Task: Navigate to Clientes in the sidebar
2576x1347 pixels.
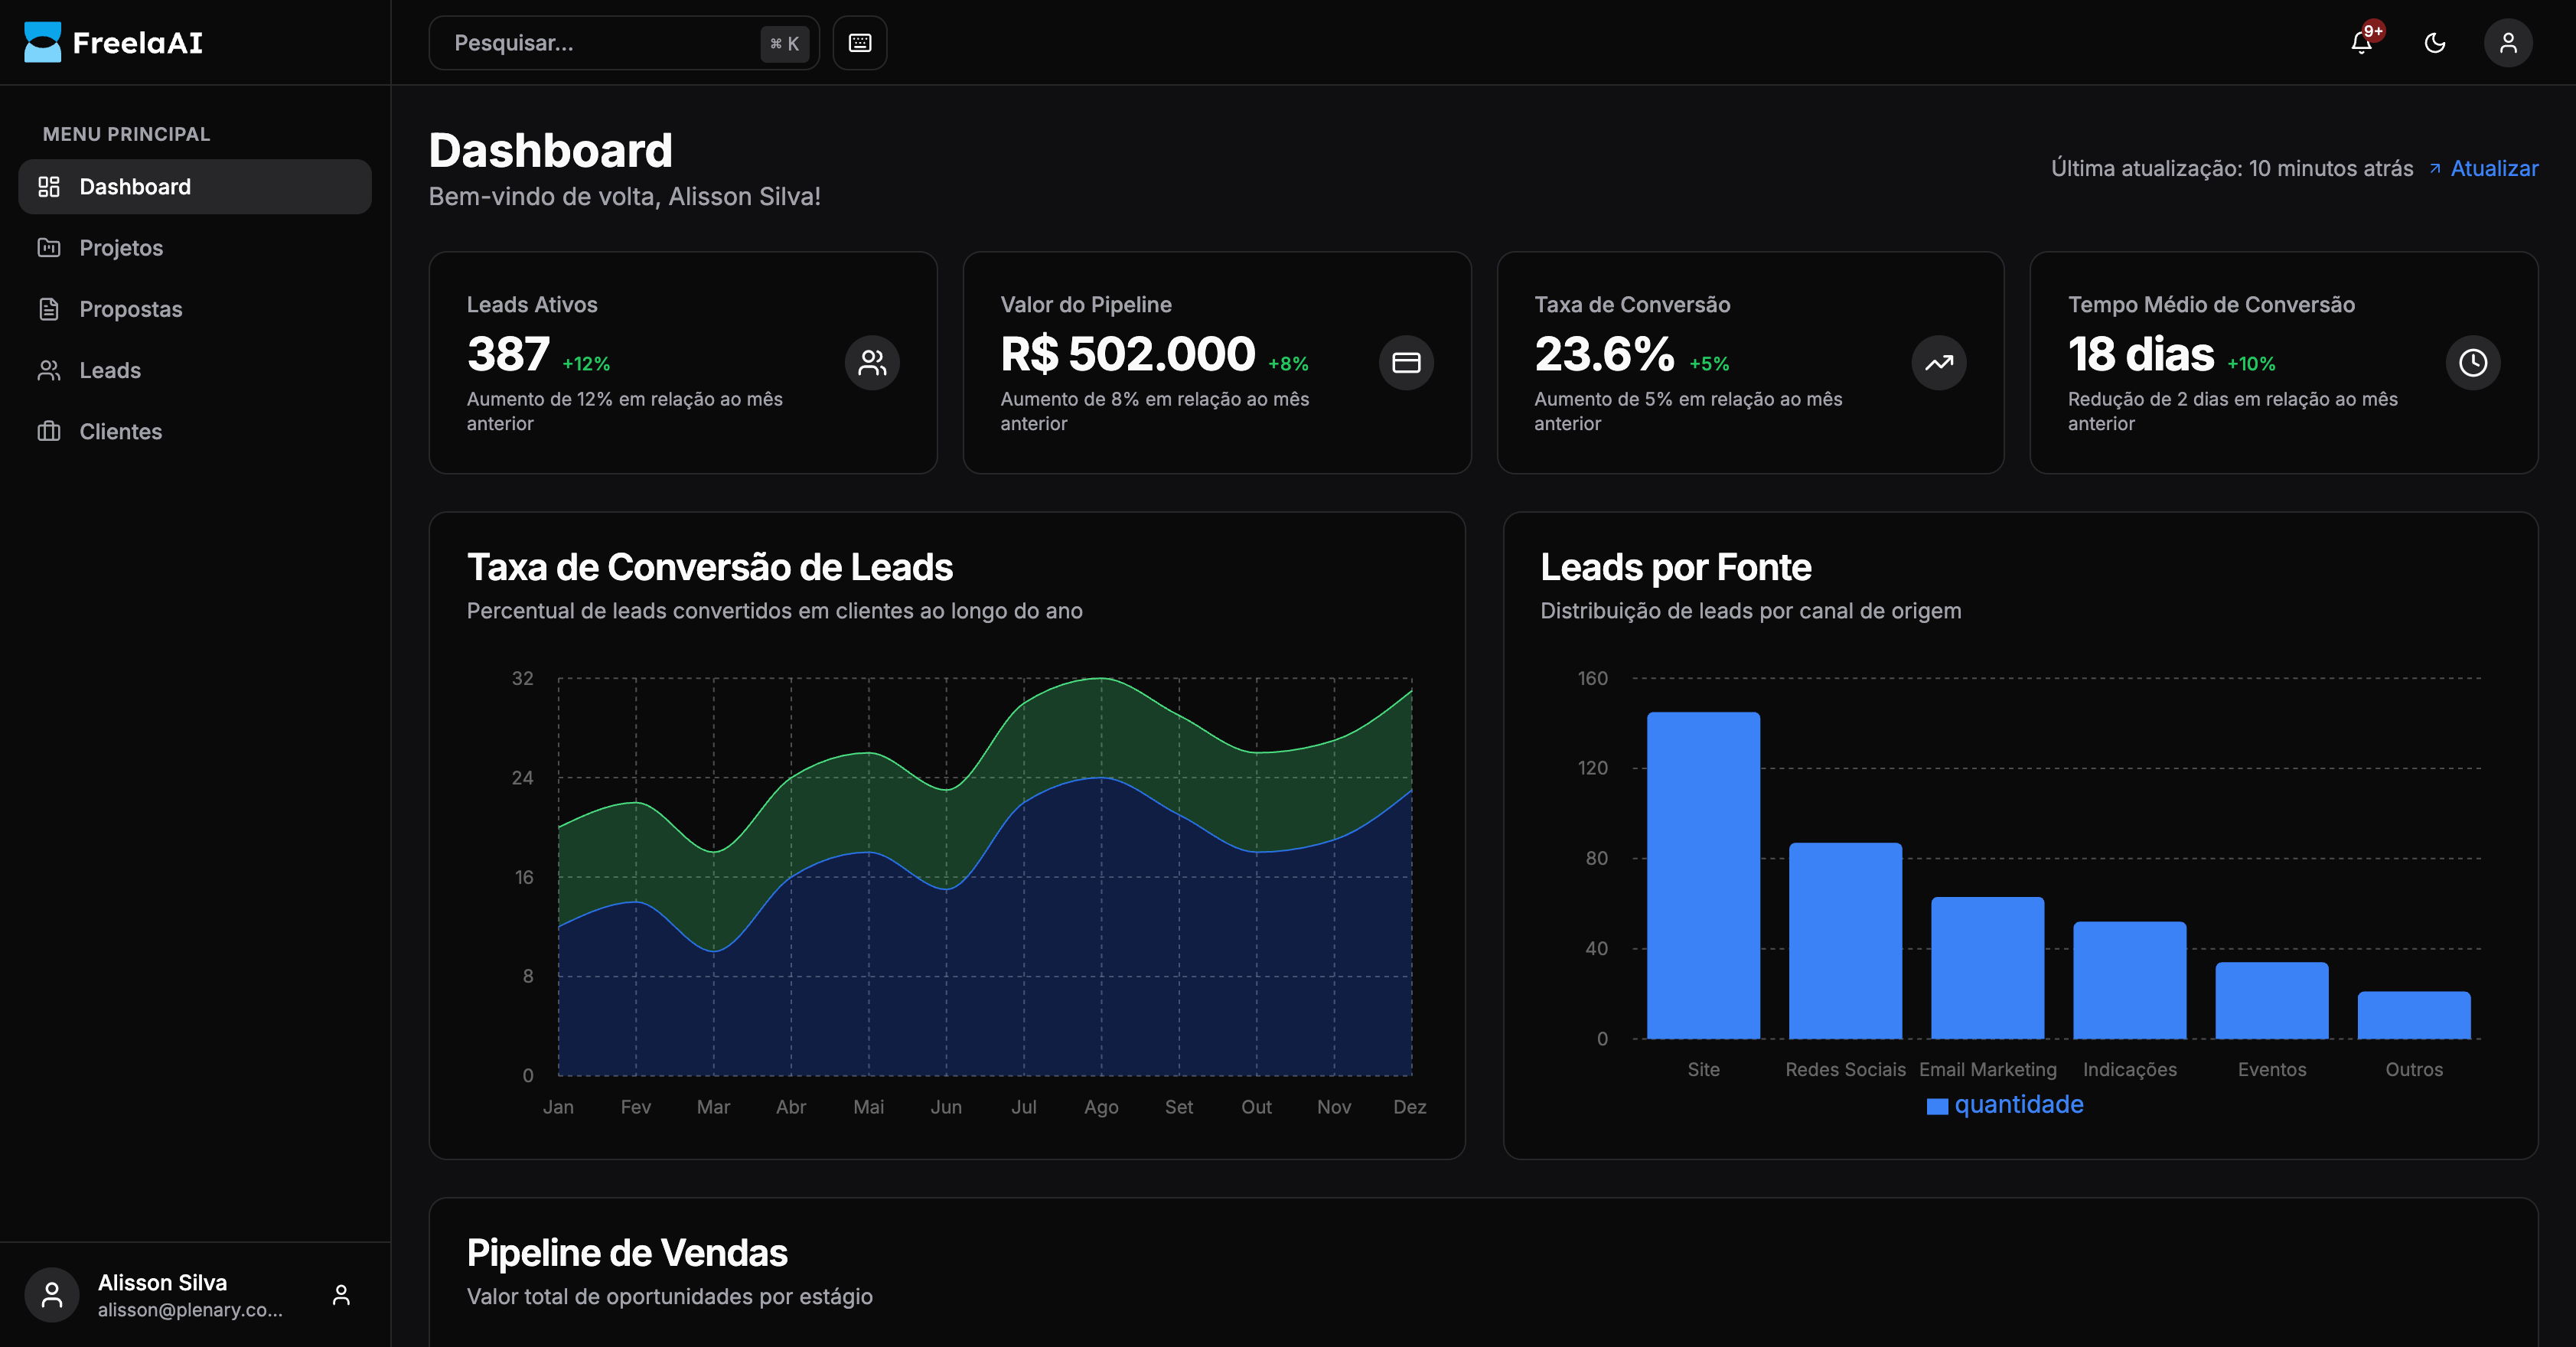Action: point(120,432)
